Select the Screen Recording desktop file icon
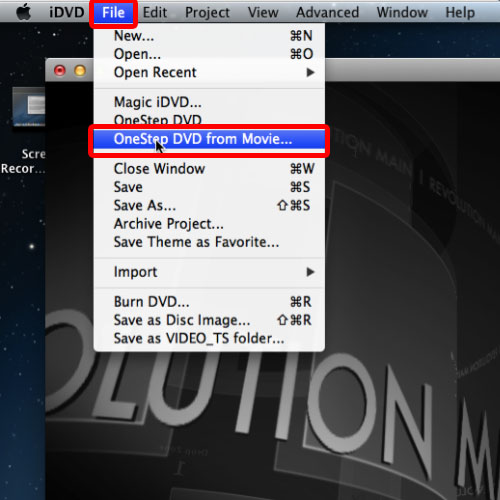The height and width of the screenshot is (500, 500). pos(29,107)
